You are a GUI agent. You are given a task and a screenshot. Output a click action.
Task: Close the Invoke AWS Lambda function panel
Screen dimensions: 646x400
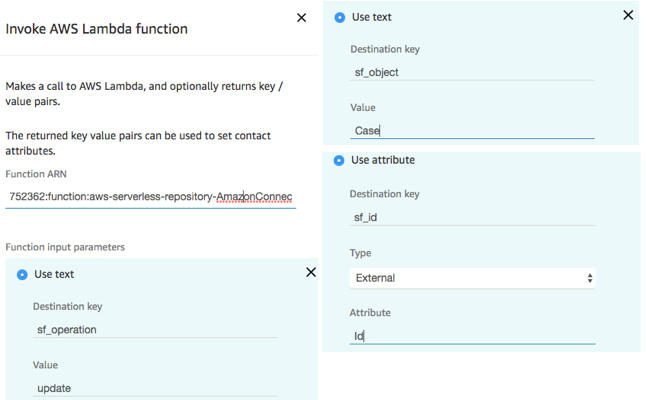302,18
